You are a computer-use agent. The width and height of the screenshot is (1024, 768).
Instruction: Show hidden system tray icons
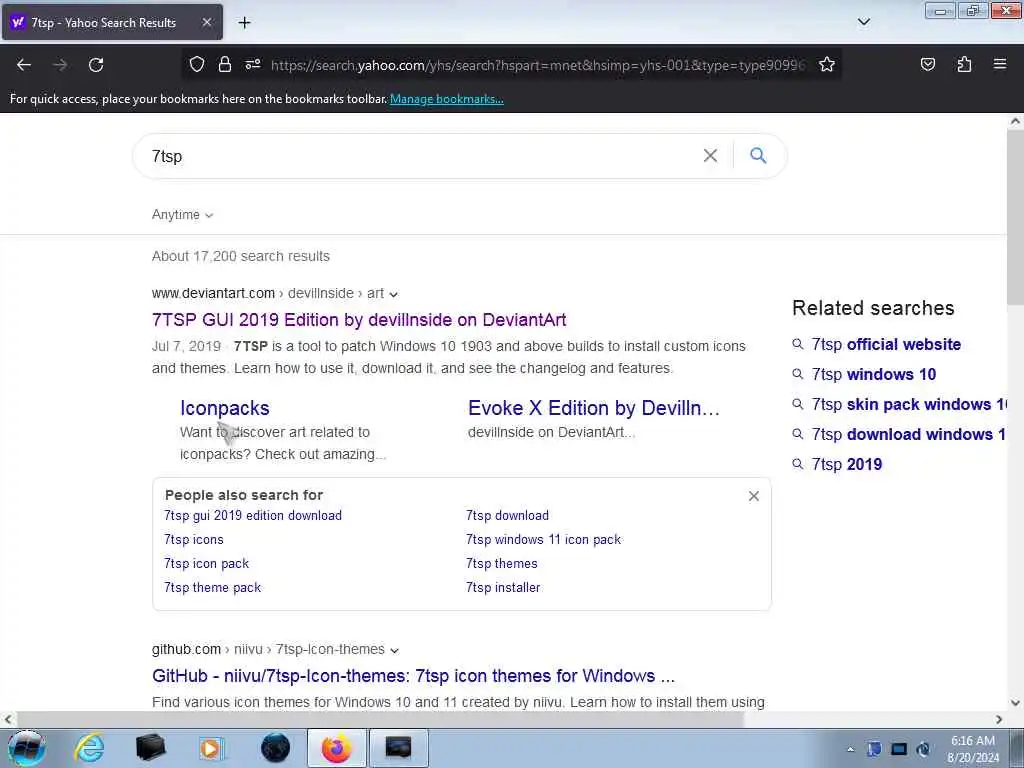coord(850,749)
